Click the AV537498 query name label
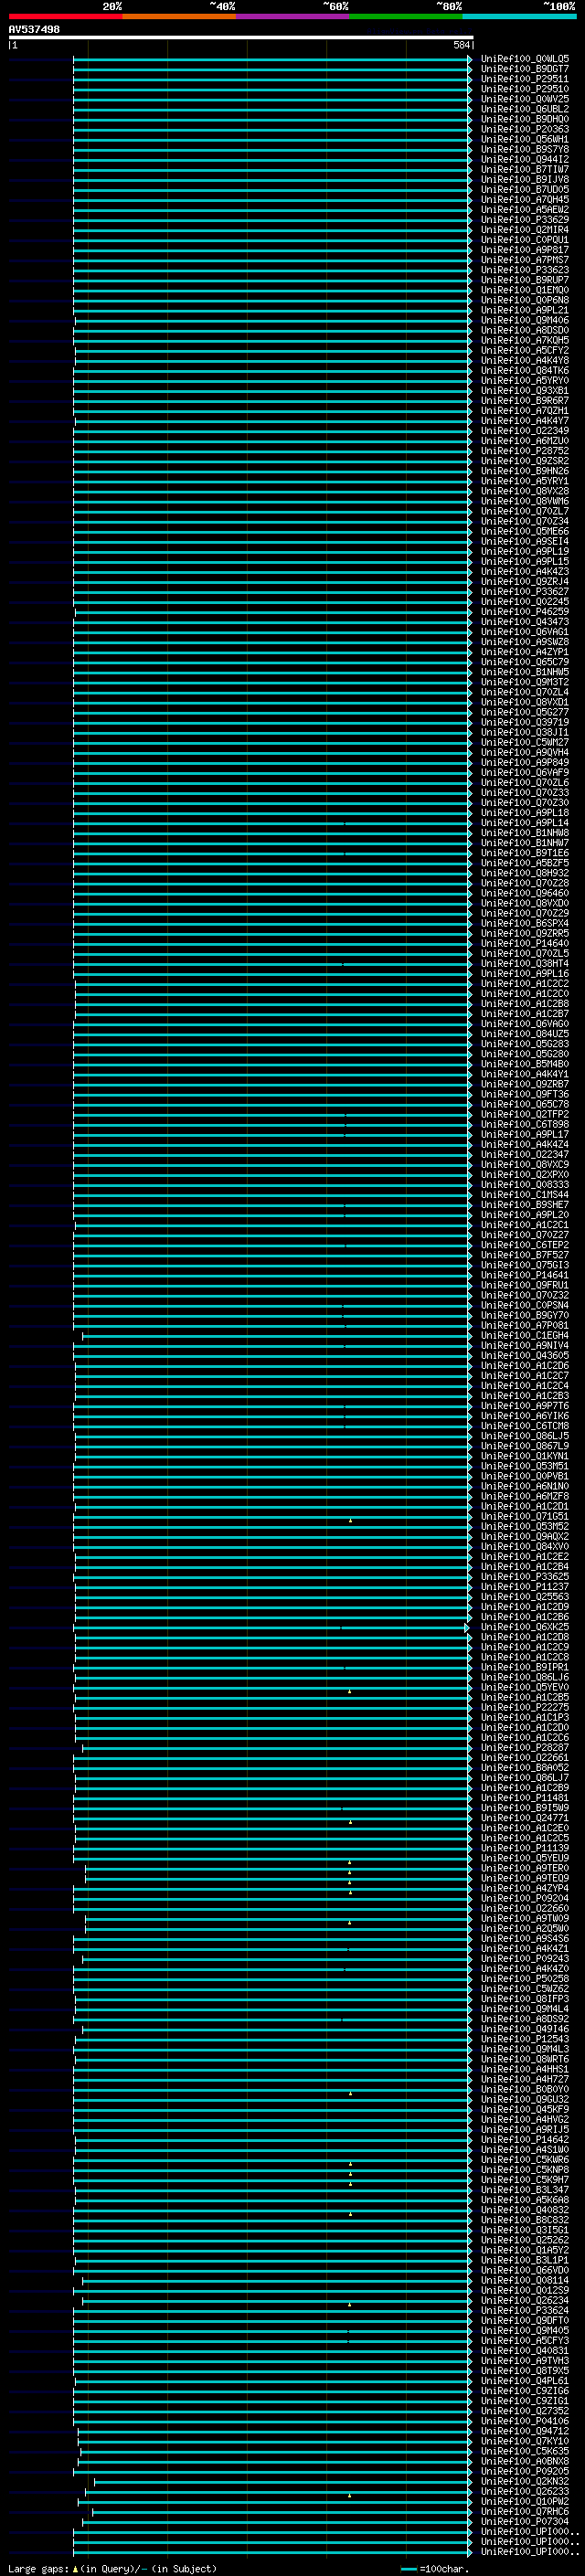 tap(34, 29)
